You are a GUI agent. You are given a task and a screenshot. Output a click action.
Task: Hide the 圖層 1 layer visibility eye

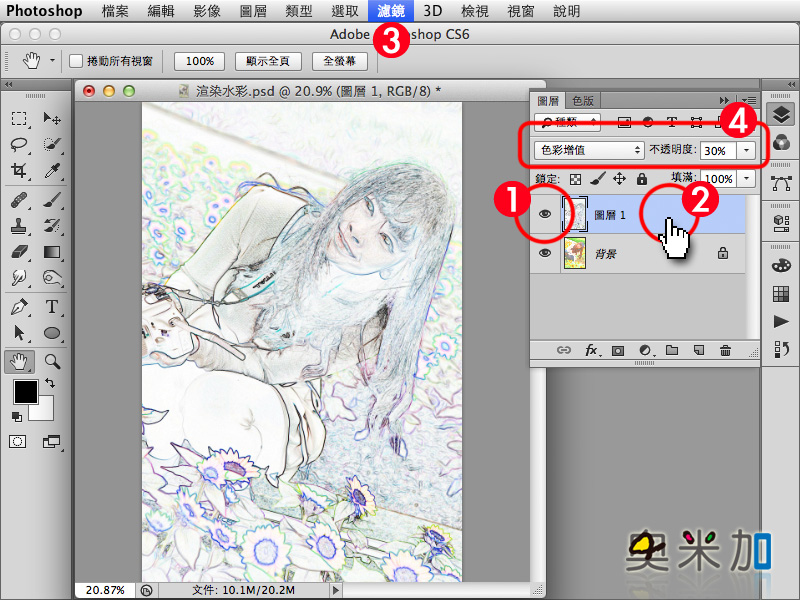[x=545, y=215]
